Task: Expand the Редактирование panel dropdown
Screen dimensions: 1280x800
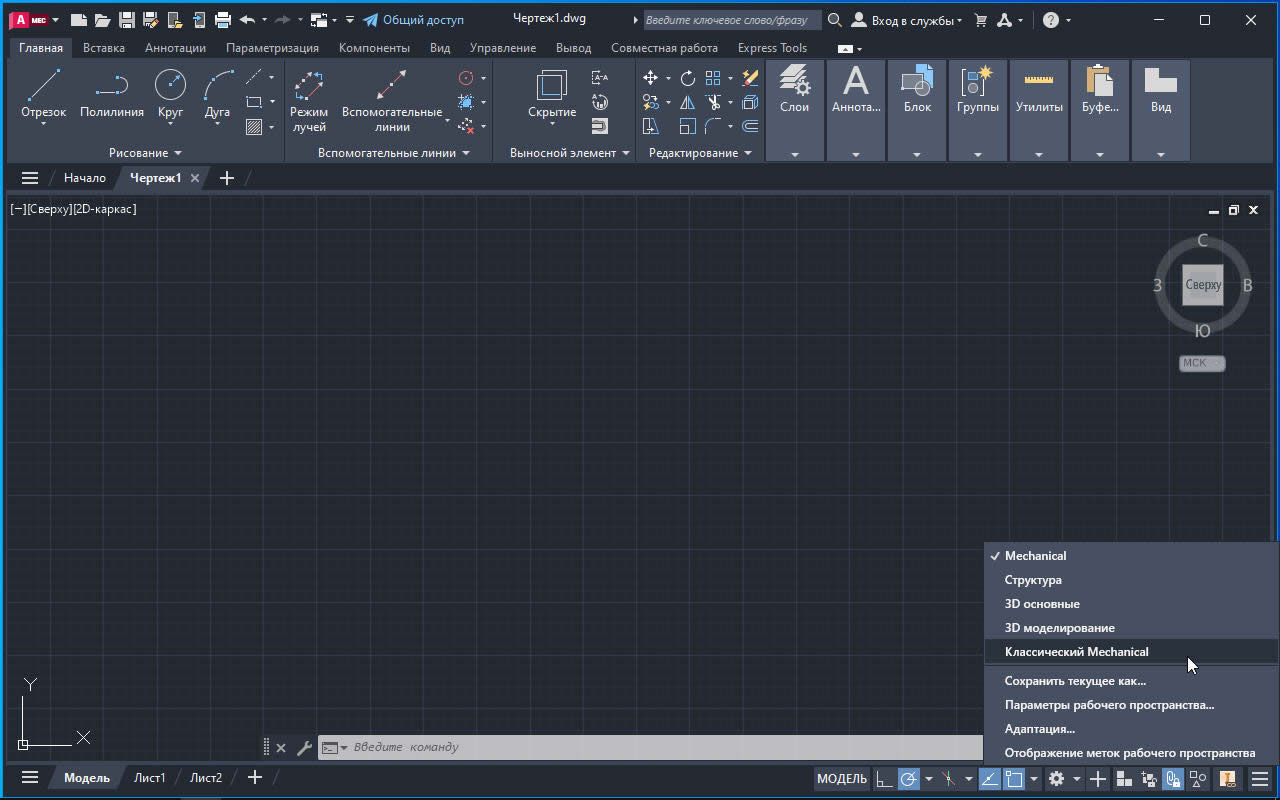Action: click(x=748, y=153)
